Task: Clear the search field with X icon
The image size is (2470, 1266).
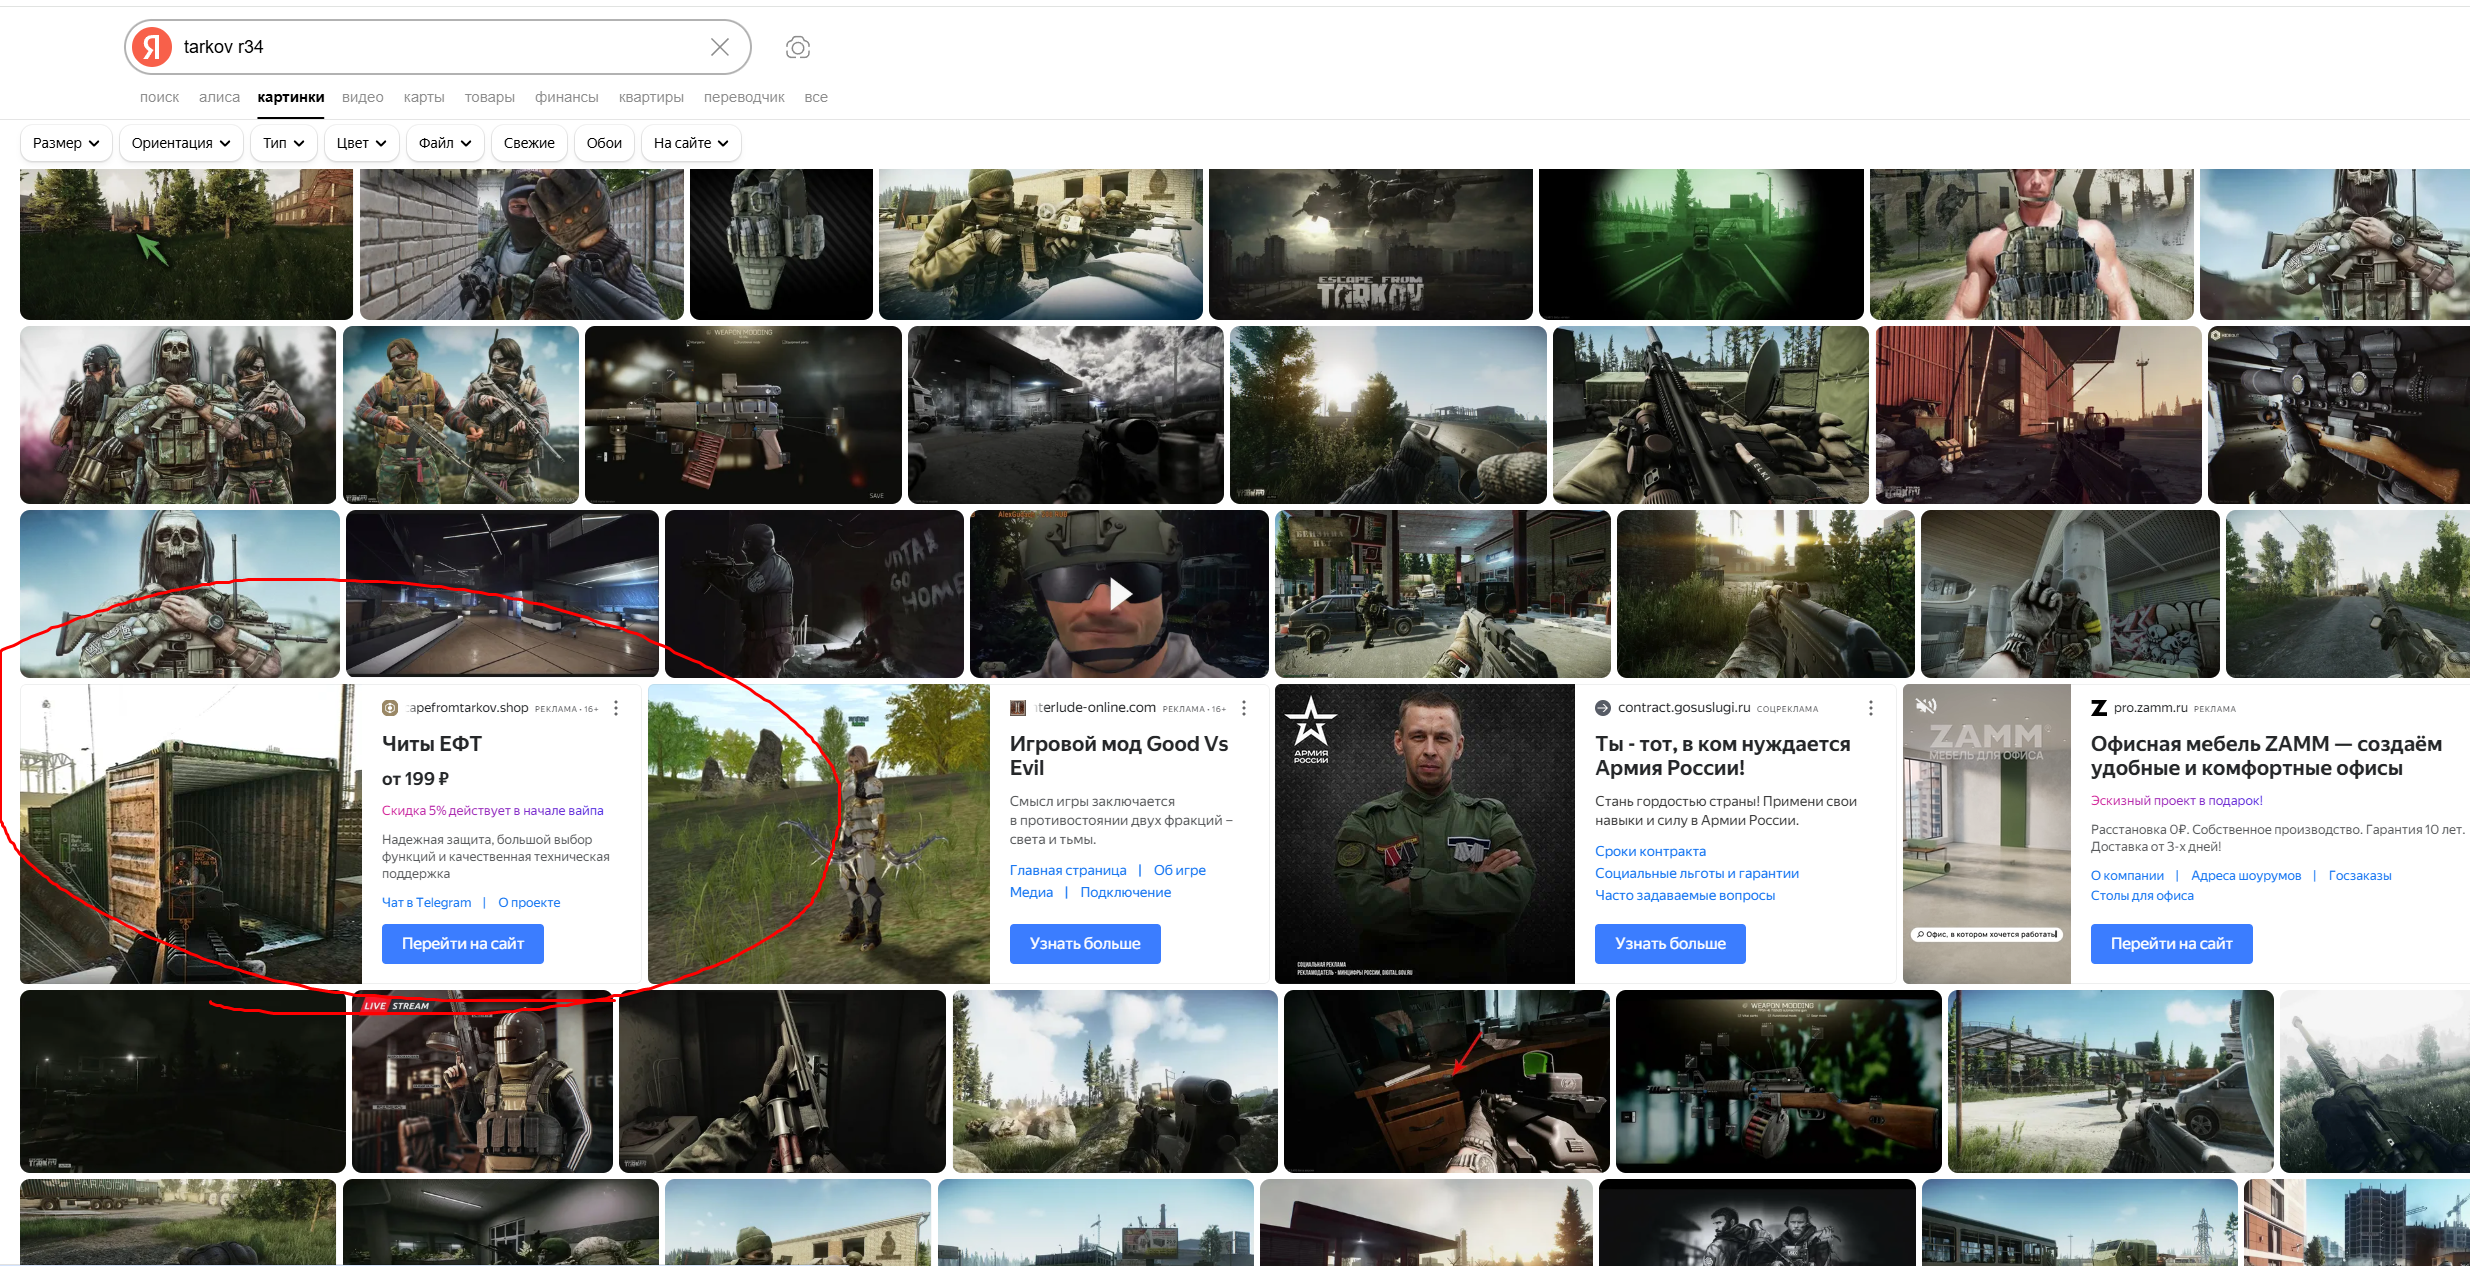Action: point(719,47)
